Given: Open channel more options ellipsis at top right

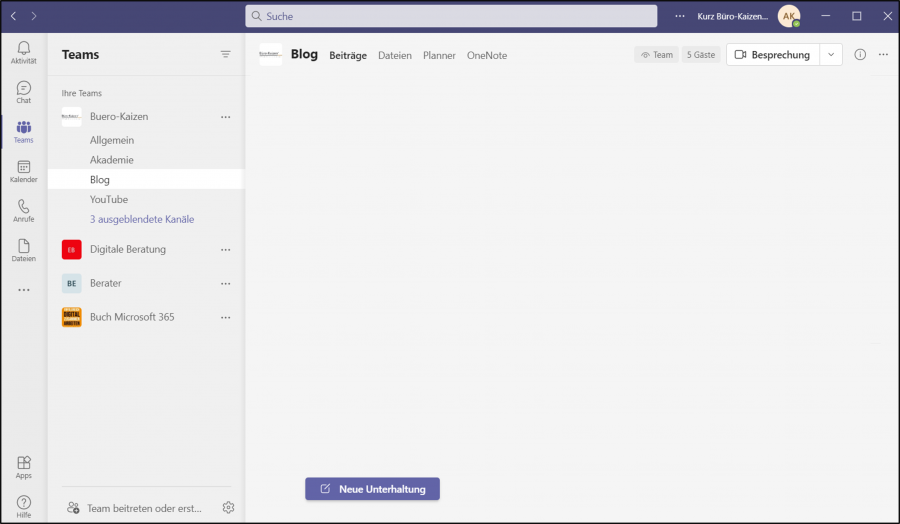Looking at the screenshot, I should 883,55.
